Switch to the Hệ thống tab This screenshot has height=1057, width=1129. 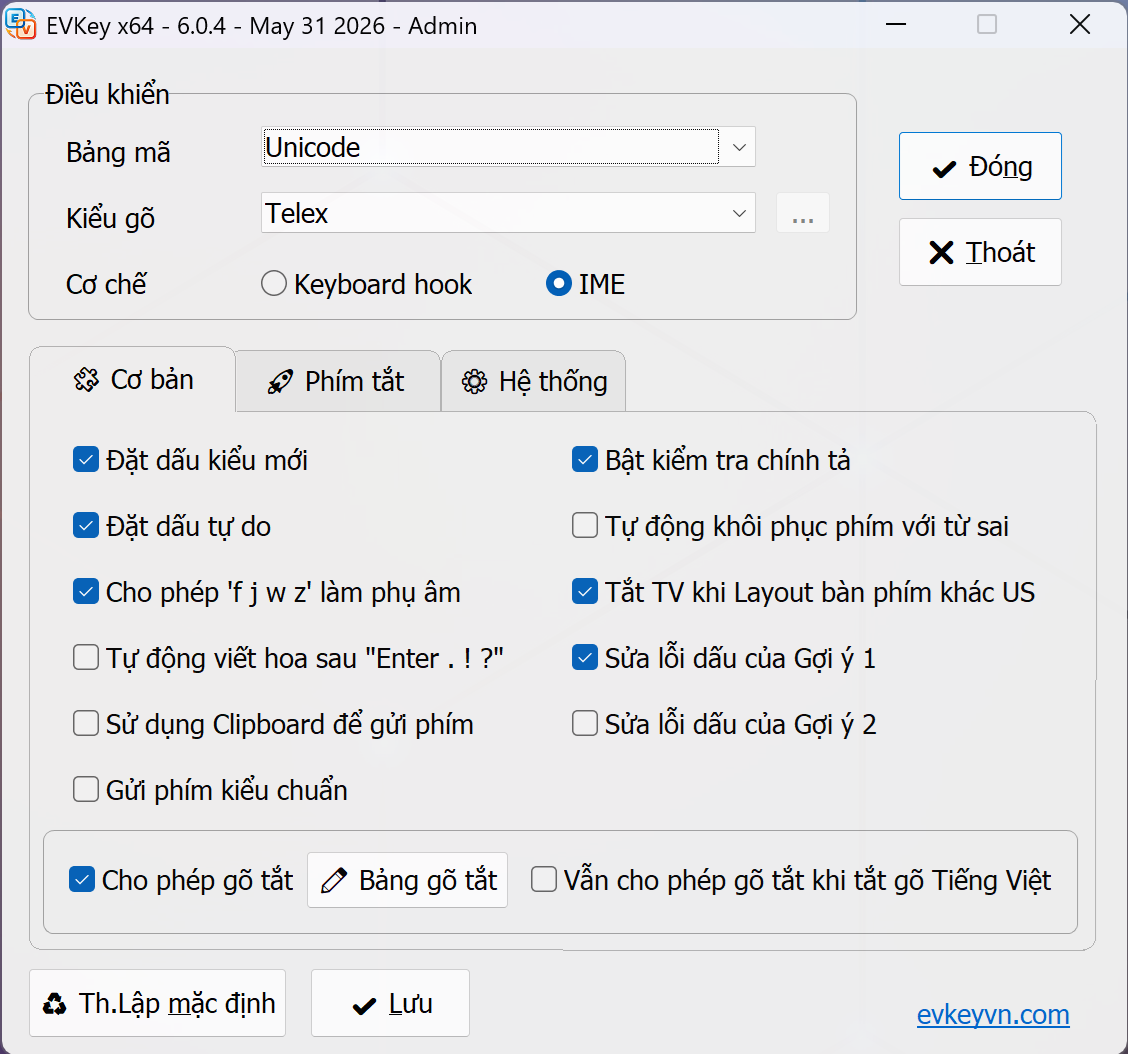[x=534, y=382]
